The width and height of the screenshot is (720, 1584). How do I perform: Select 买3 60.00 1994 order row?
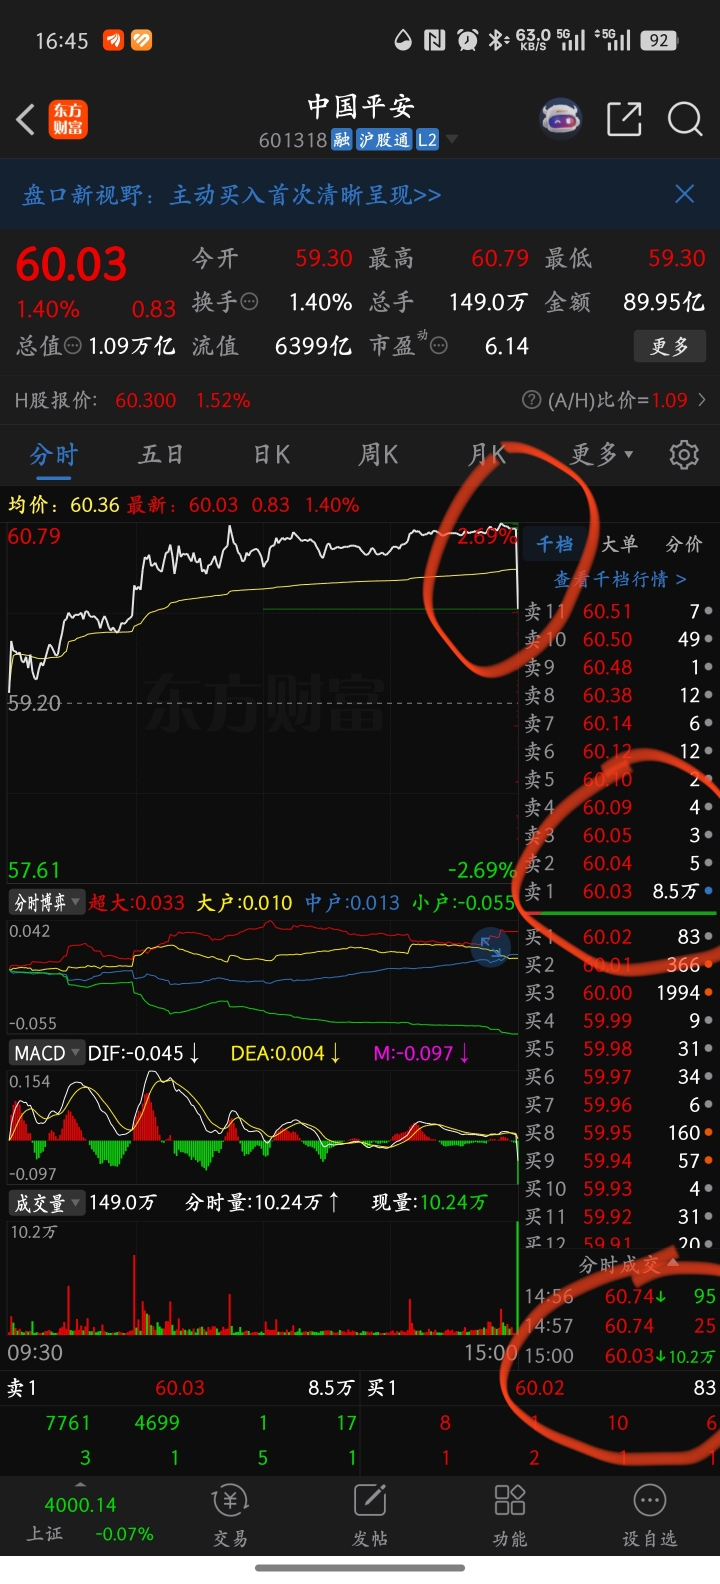click(620, 993)
